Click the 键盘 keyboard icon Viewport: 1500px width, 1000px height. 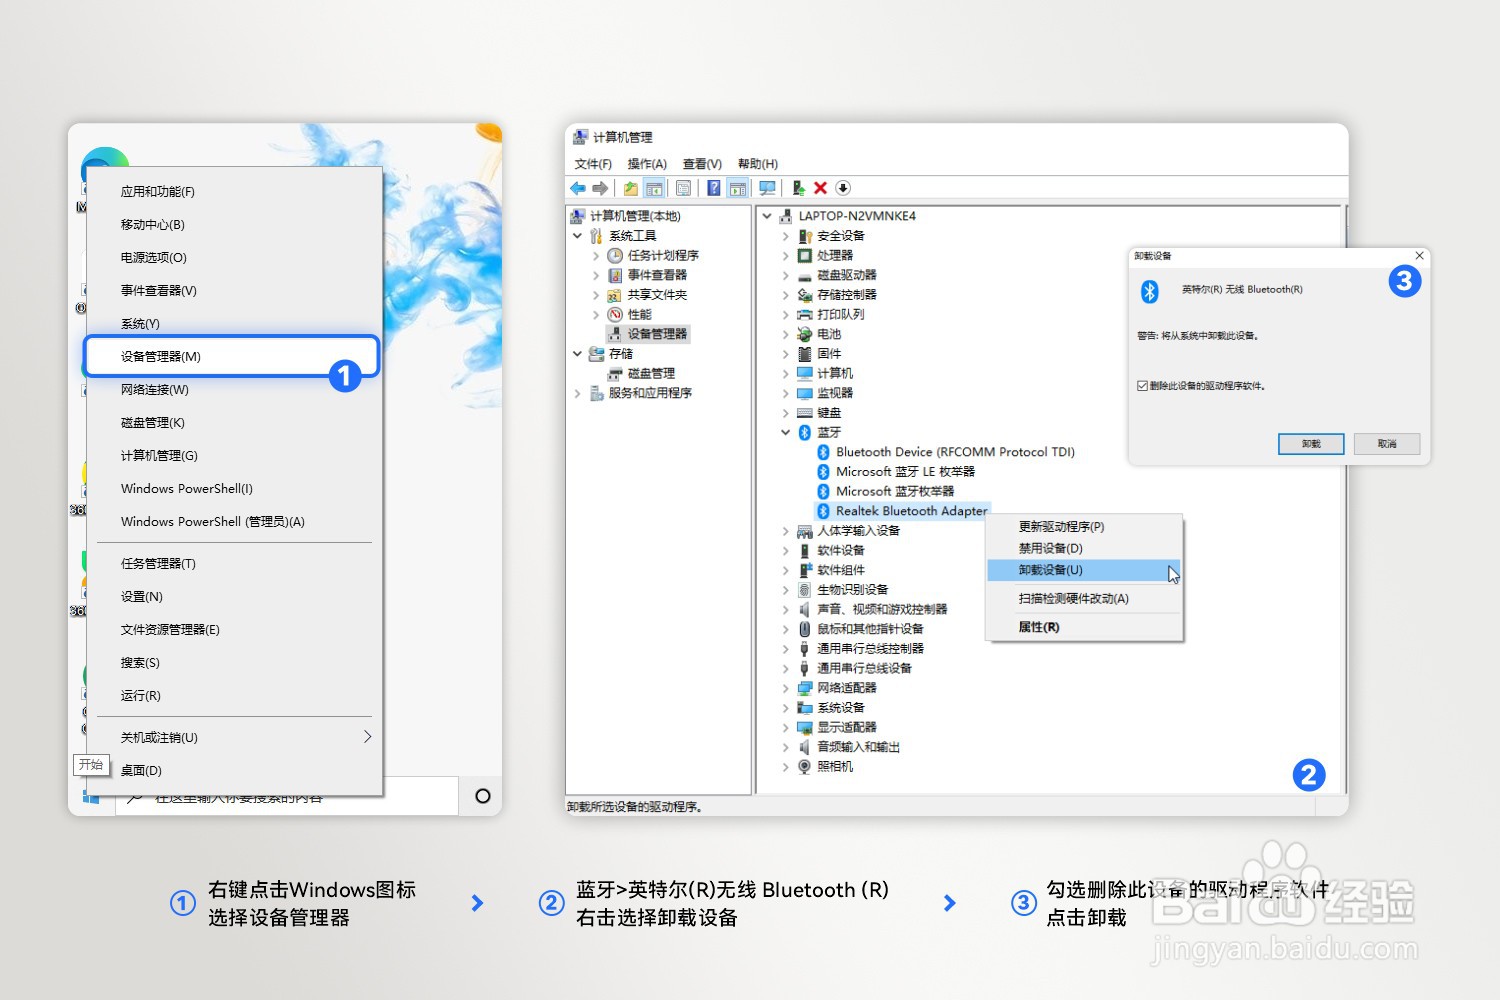point(805,413)
